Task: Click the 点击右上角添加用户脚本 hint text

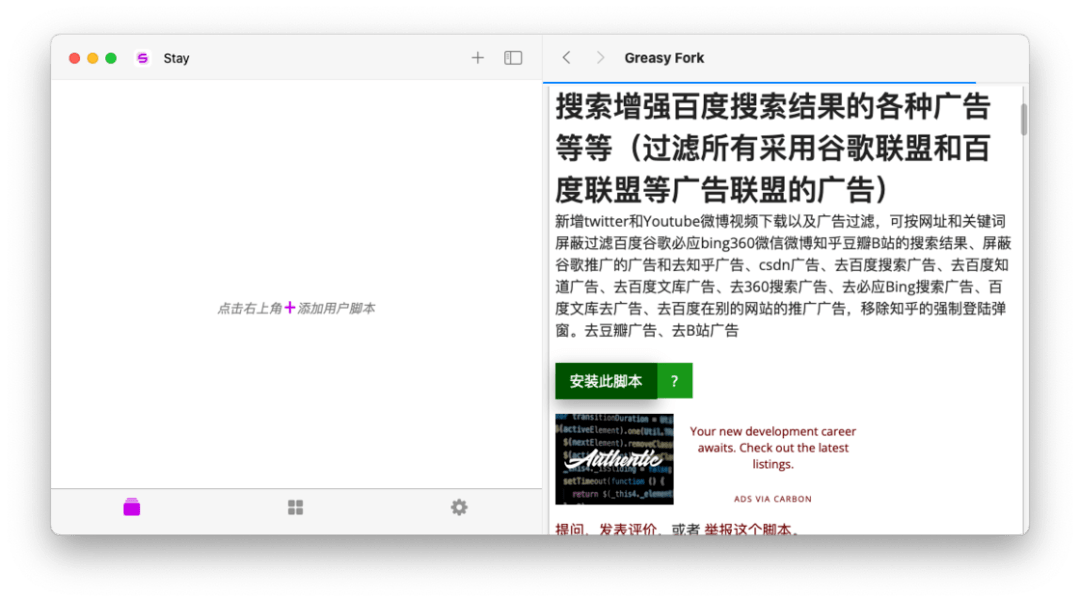Action: (x=296, y=308)
